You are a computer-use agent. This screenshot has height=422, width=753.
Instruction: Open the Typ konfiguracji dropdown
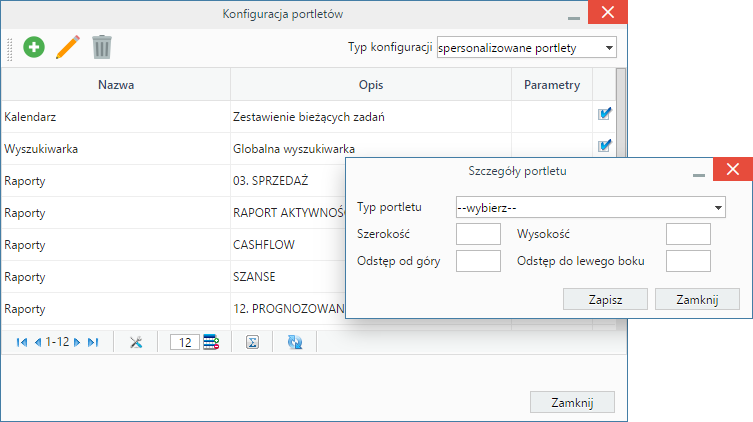tap(526, 48)
